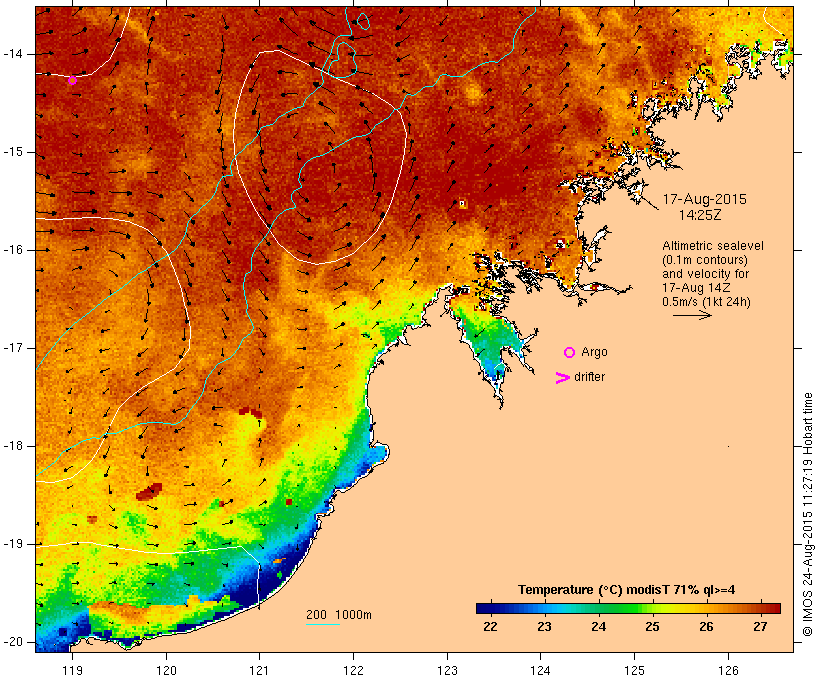820x680 pixels.
Task: Click the latitude axis label -19
Action: 13,544
